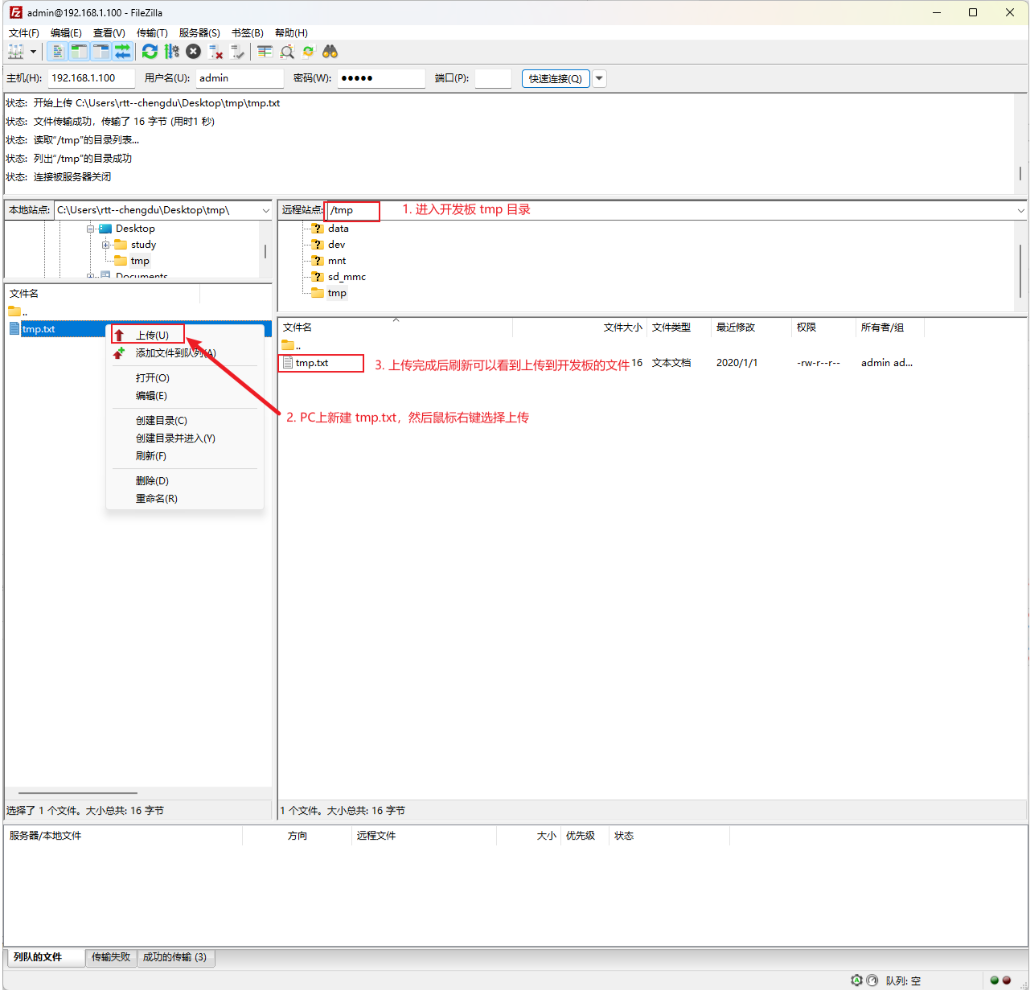Expand the local site path dropdown
The image size is (1033, 990).
click(265, 210)
